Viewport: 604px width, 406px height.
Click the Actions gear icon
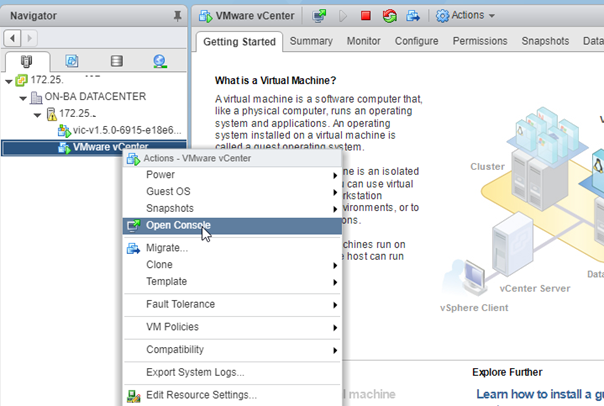442,16
